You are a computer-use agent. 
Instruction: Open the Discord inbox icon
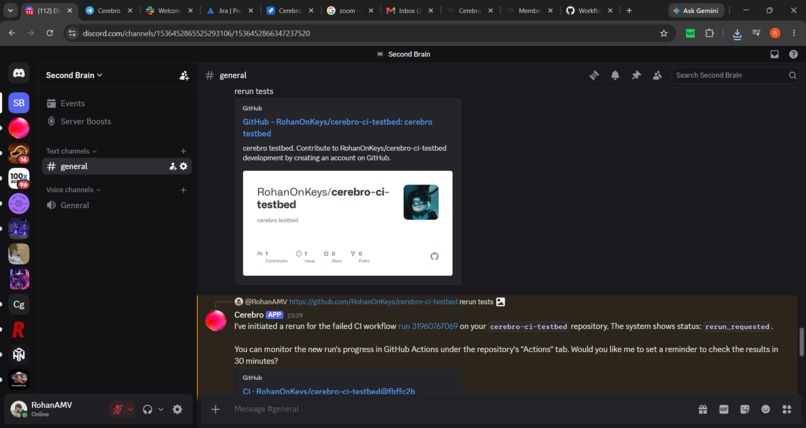[x=775, y=54]
